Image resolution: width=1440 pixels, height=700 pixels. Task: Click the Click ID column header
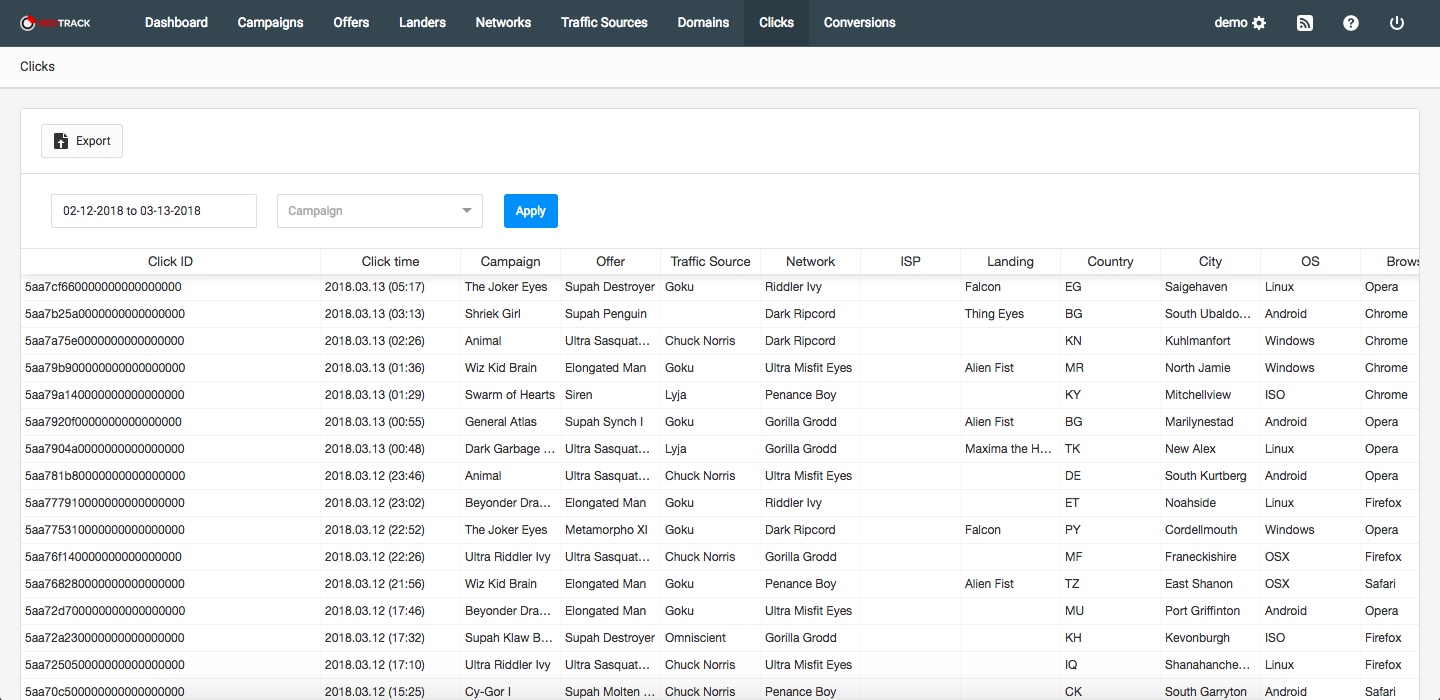coord(170,262)
